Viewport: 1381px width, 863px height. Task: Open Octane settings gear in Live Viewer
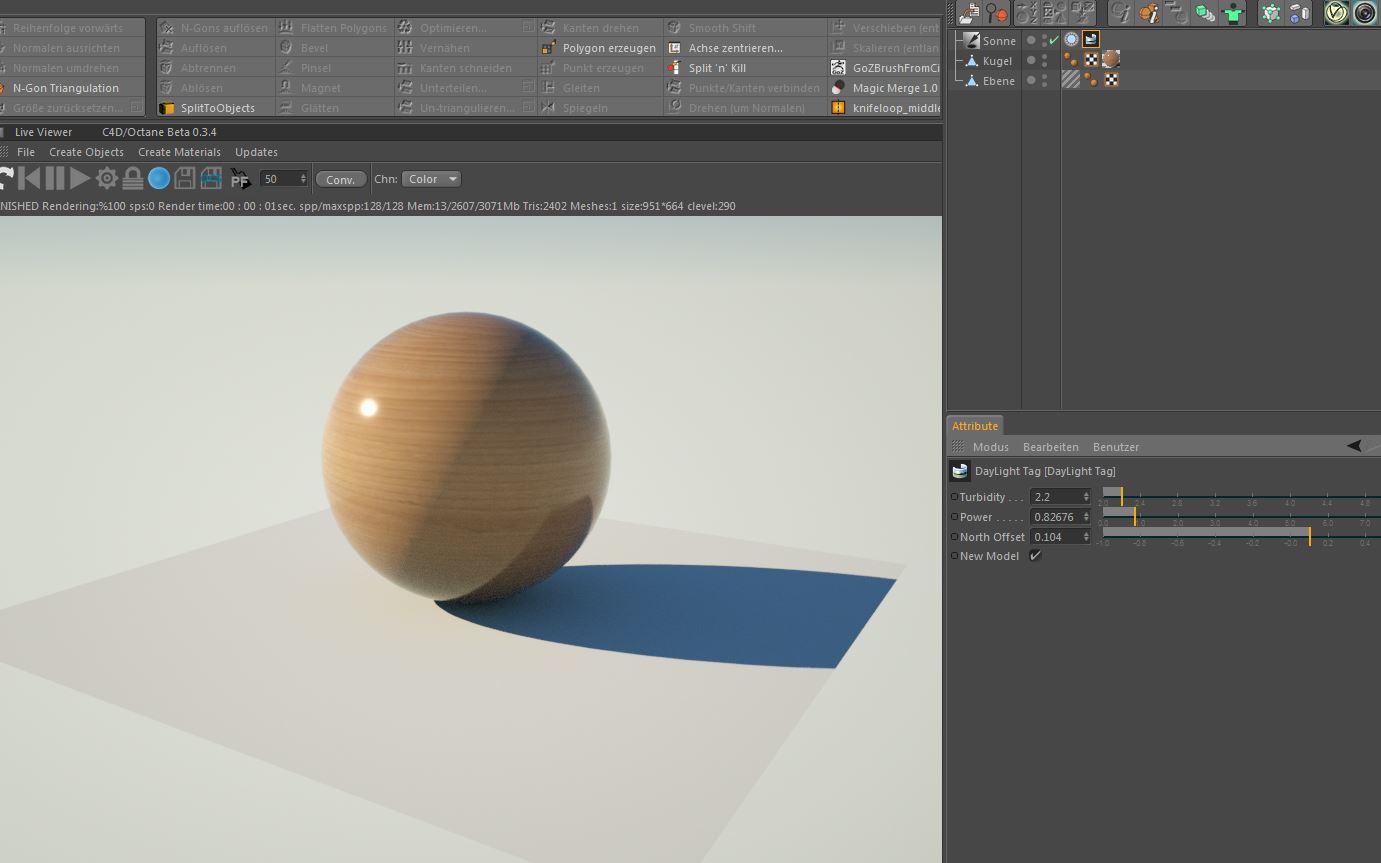click(107, 179)
